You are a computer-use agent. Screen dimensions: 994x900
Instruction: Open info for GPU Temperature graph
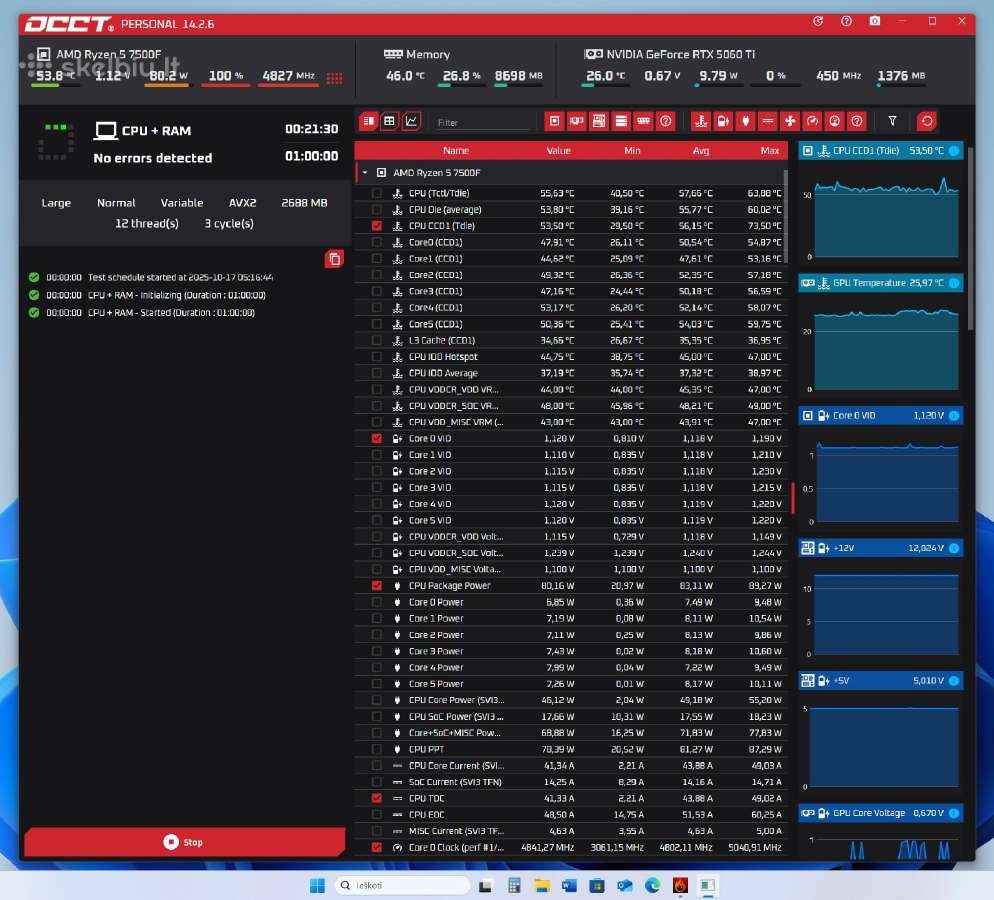point(954,283)
